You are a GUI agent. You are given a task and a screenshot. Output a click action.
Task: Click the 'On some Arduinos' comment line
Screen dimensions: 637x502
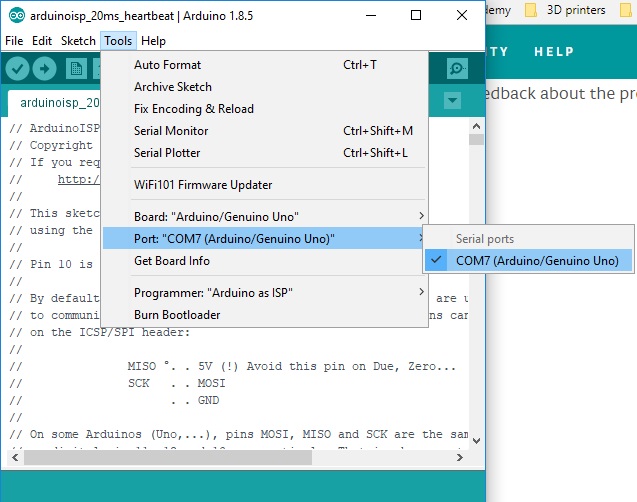238,434
